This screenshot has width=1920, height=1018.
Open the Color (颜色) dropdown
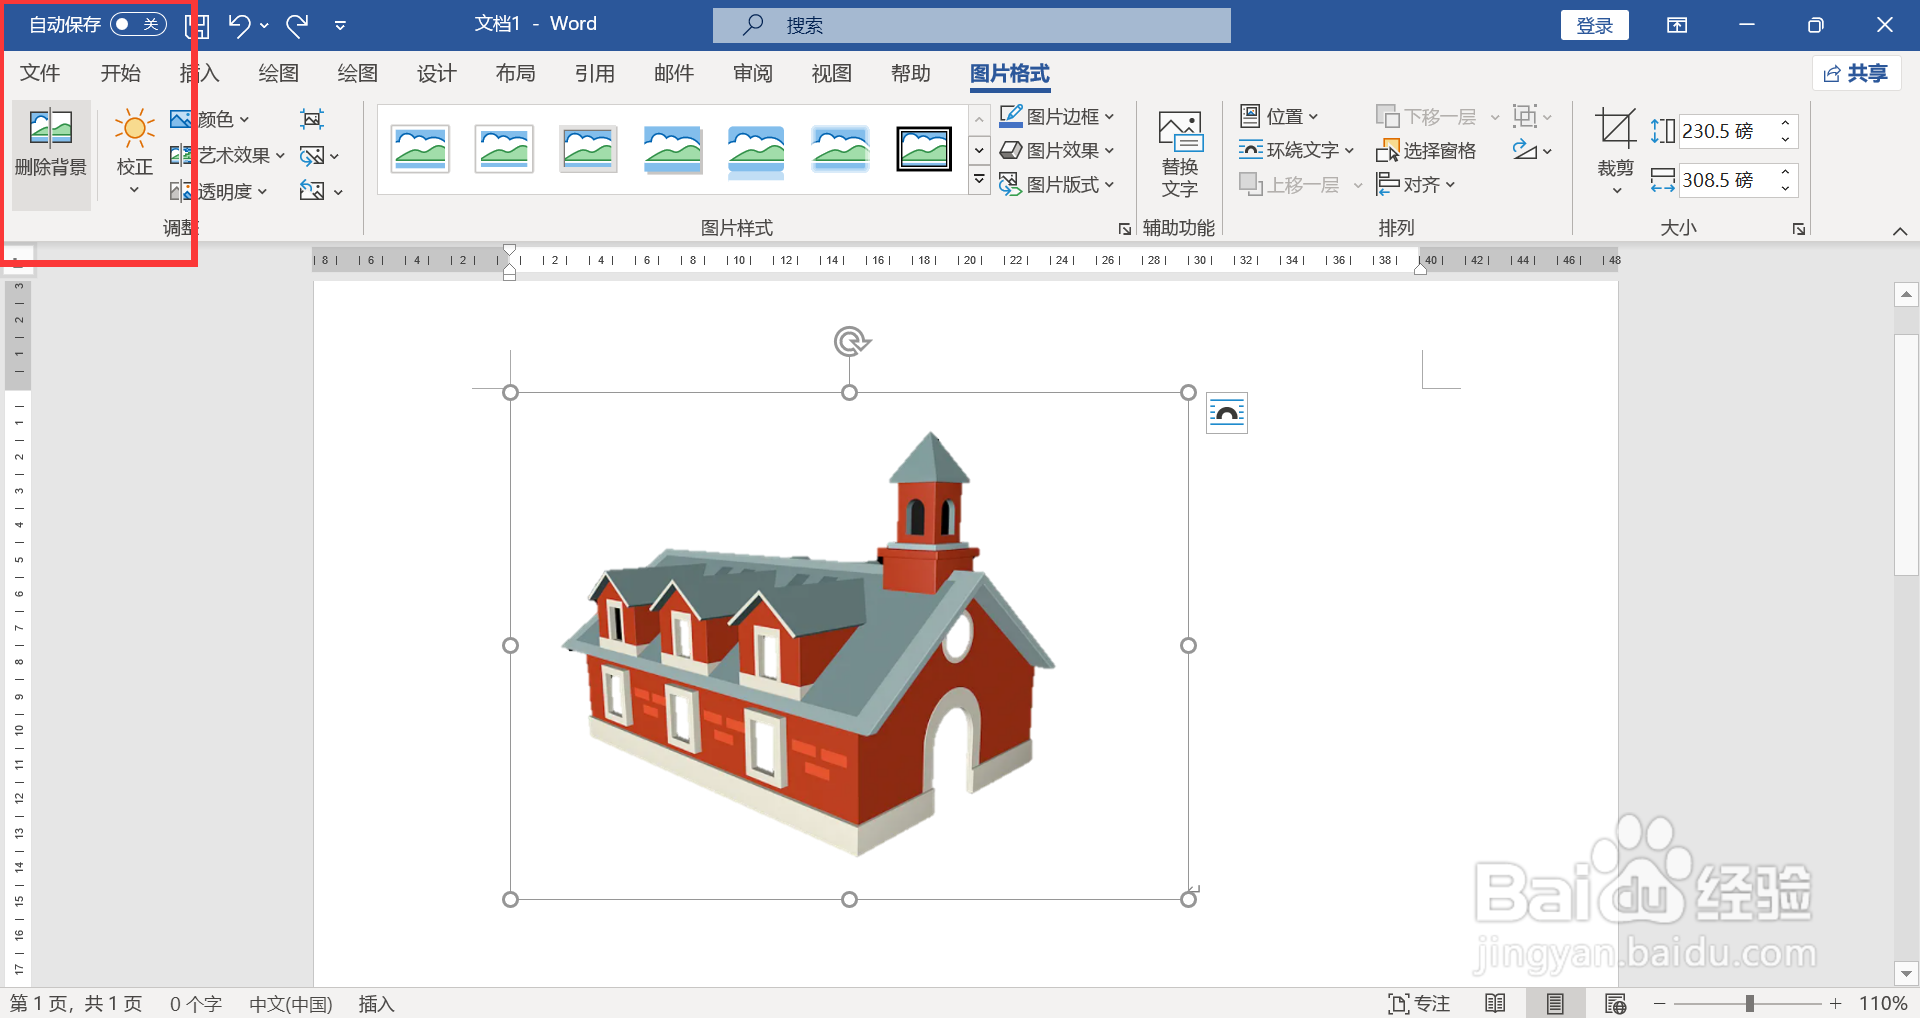[x=210, y=119]
